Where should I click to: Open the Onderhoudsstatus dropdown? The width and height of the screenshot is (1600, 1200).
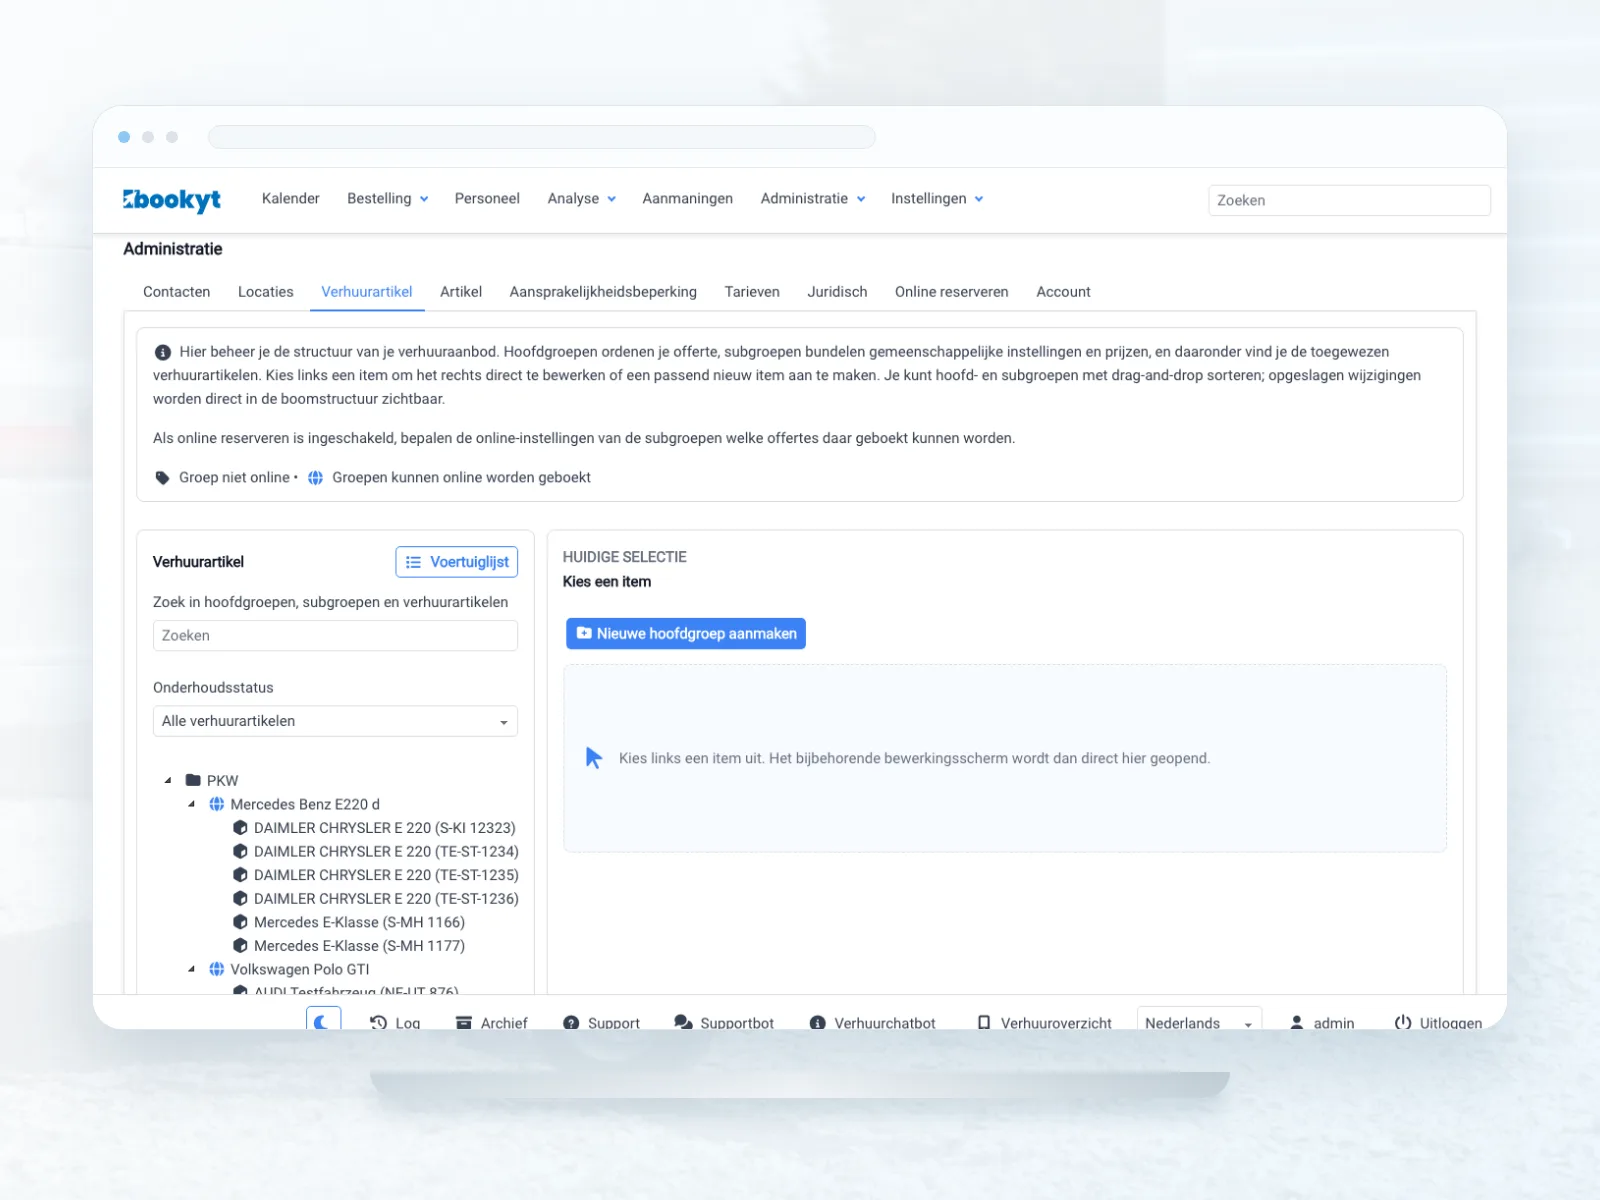coord(335,721)
